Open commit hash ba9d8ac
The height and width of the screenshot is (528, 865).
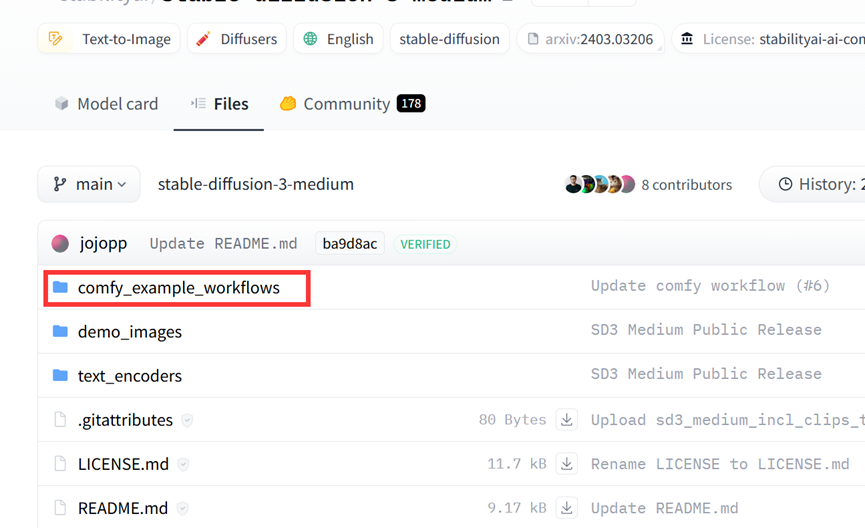pos(350,244)
